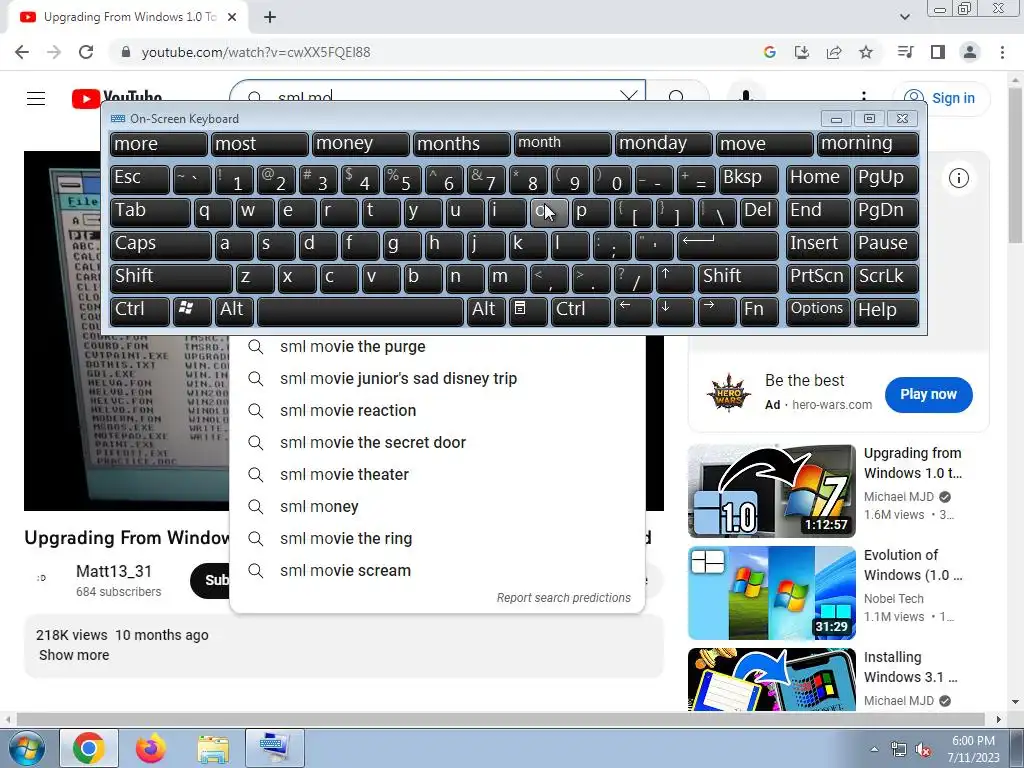Tap the up arrow key
This screenshot has height=768, width=1024.
pos(675,278)
